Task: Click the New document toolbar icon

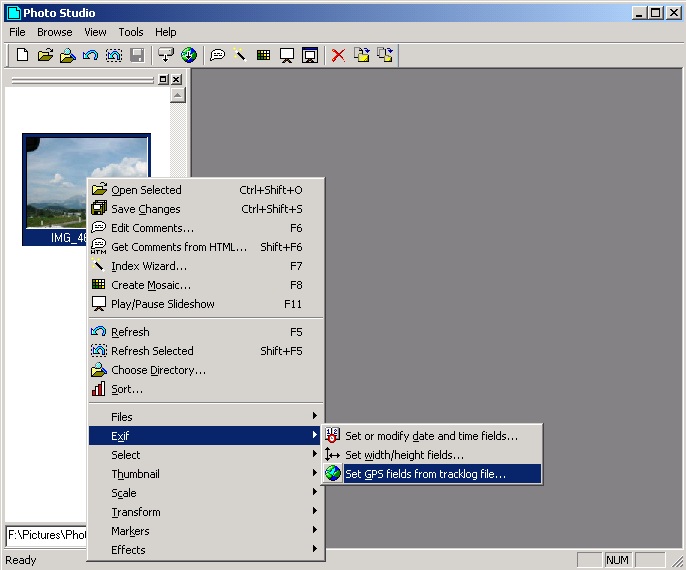Action: pos(22,55)
